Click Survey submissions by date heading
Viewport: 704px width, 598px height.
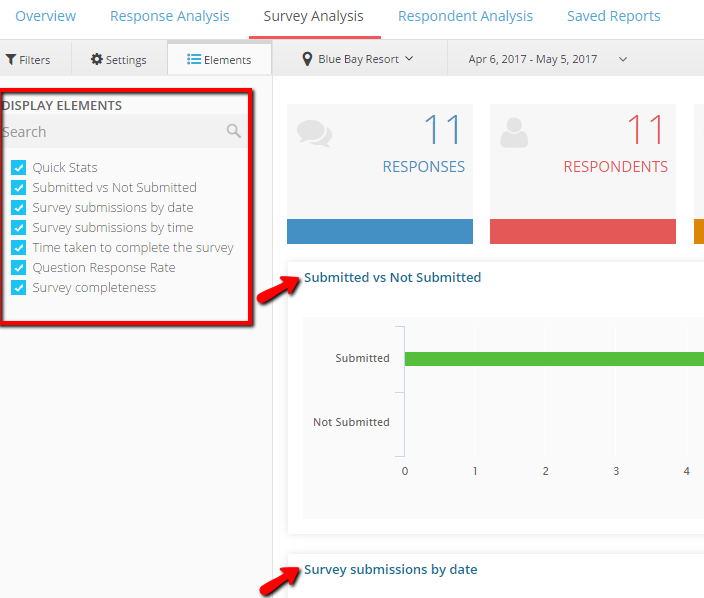tap(391, 569)
